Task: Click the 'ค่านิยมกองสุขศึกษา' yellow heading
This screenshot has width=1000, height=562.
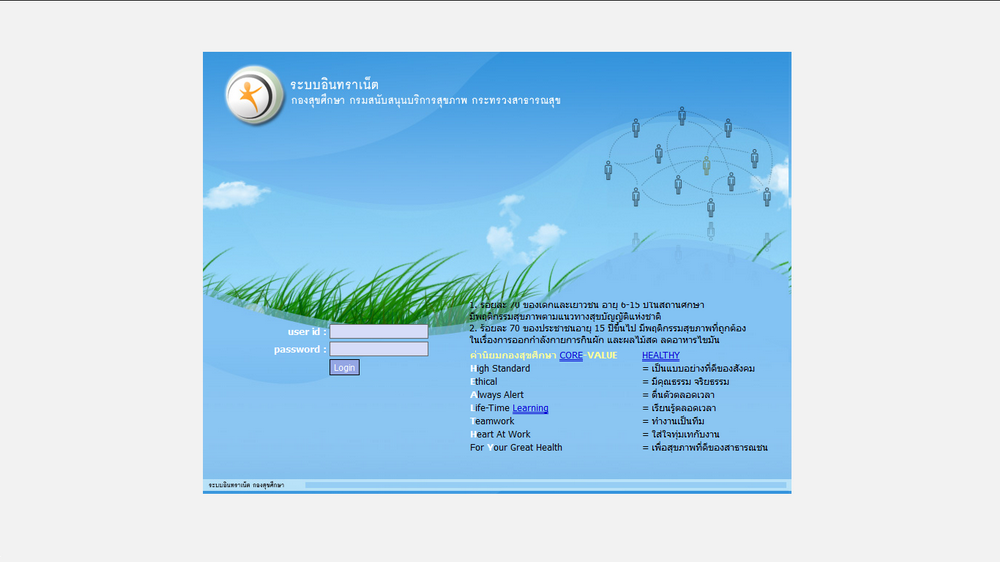Action: tap(513, 355)
